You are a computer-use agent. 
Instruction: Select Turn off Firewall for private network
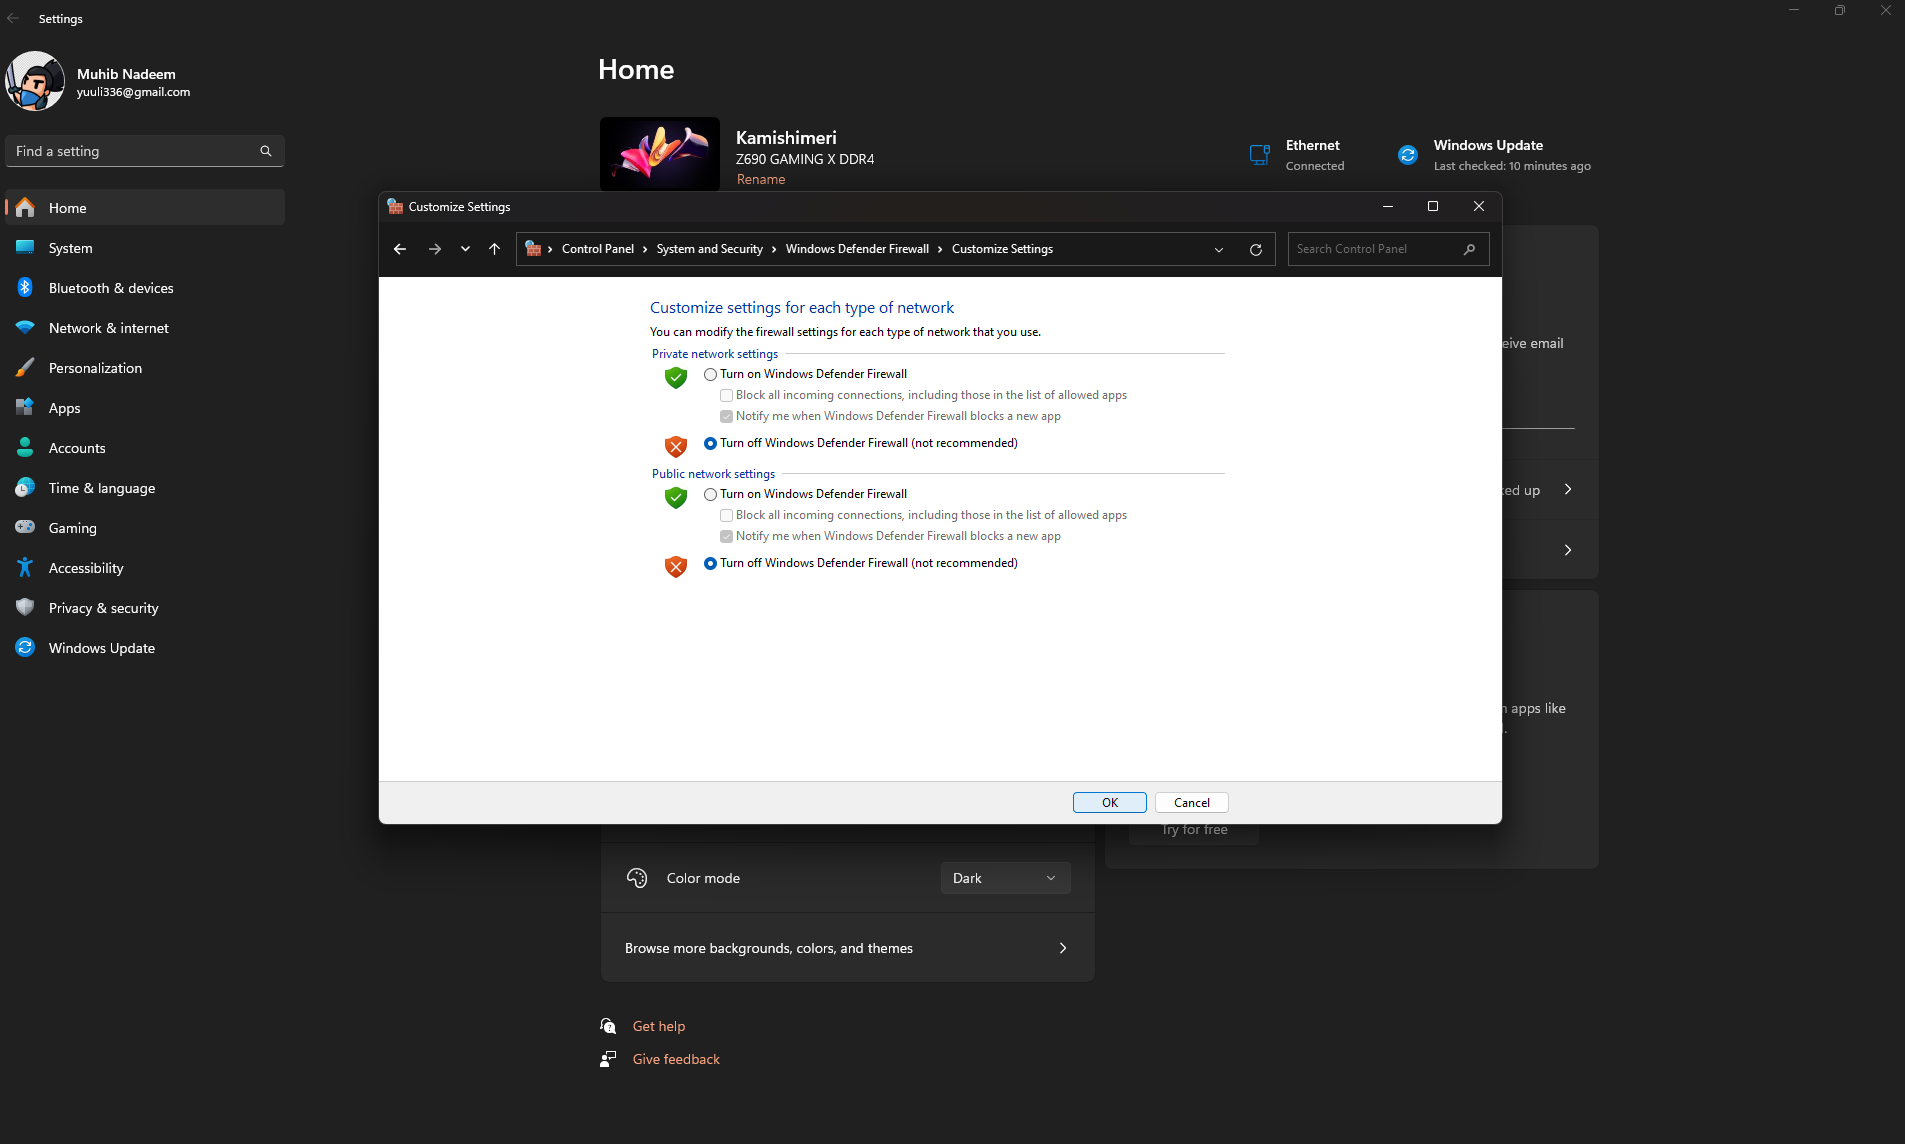pos(710,443)
